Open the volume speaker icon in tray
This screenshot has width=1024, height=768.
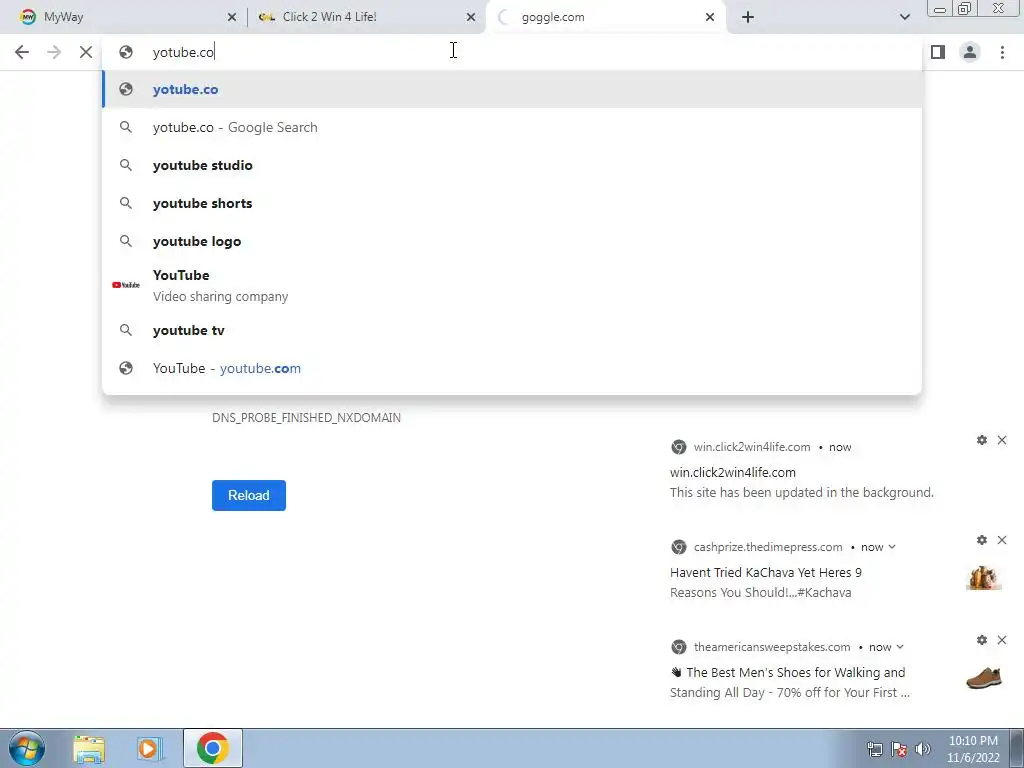[922, 749]
